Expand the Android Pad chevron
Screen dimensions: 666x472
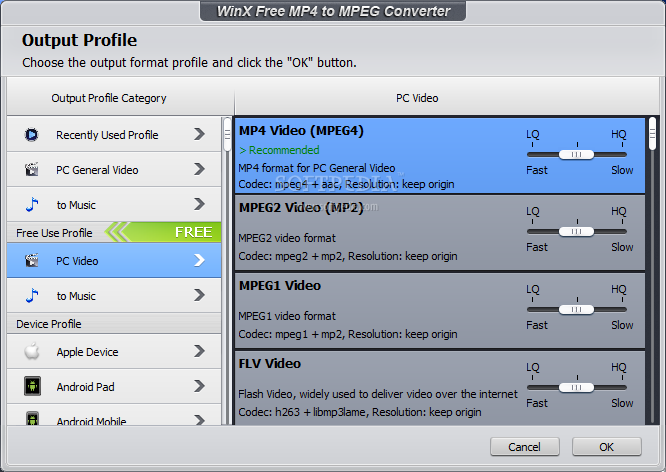tap(199, 387)
